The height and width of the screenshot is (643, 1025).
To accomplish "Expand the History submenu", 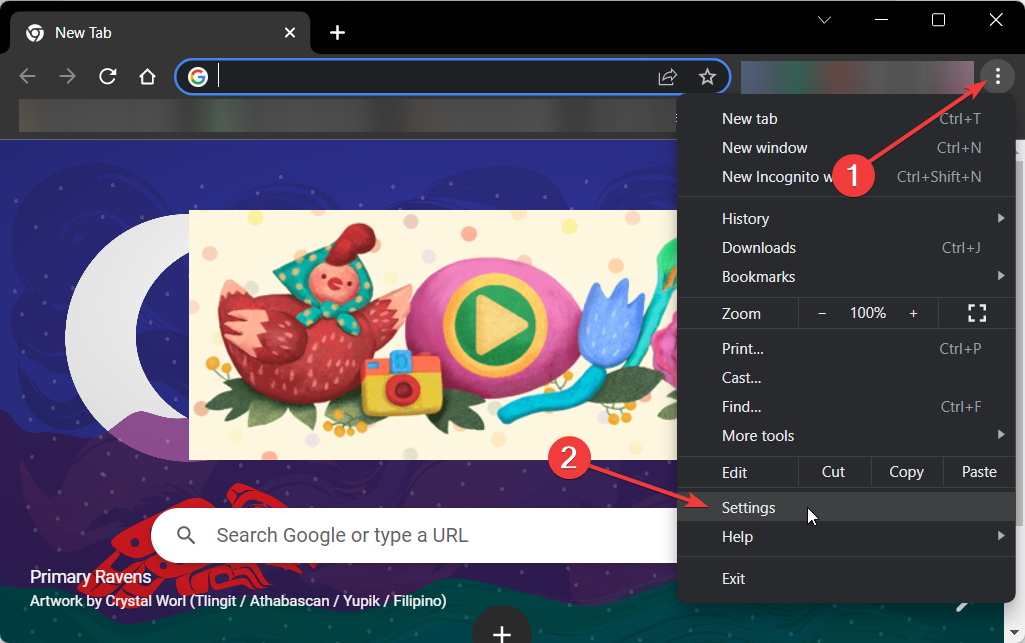I will click(846, 218).
